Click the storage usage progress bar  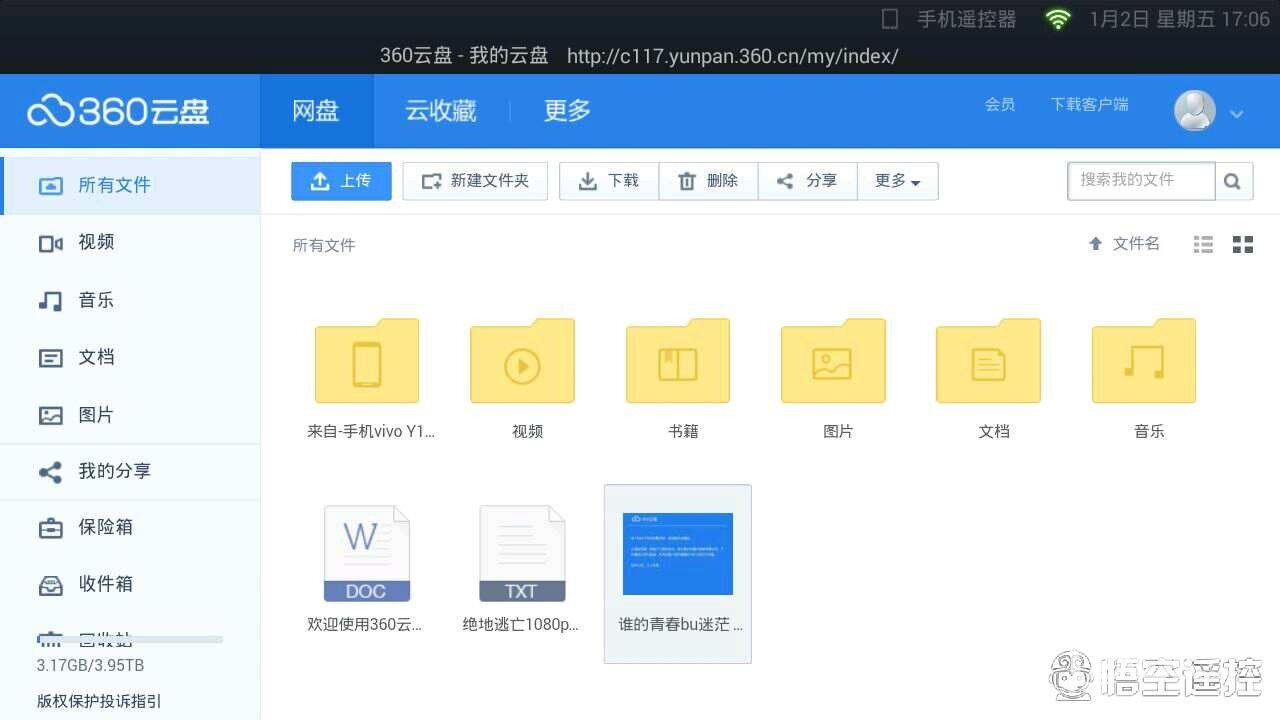click(x=130, y=639)
